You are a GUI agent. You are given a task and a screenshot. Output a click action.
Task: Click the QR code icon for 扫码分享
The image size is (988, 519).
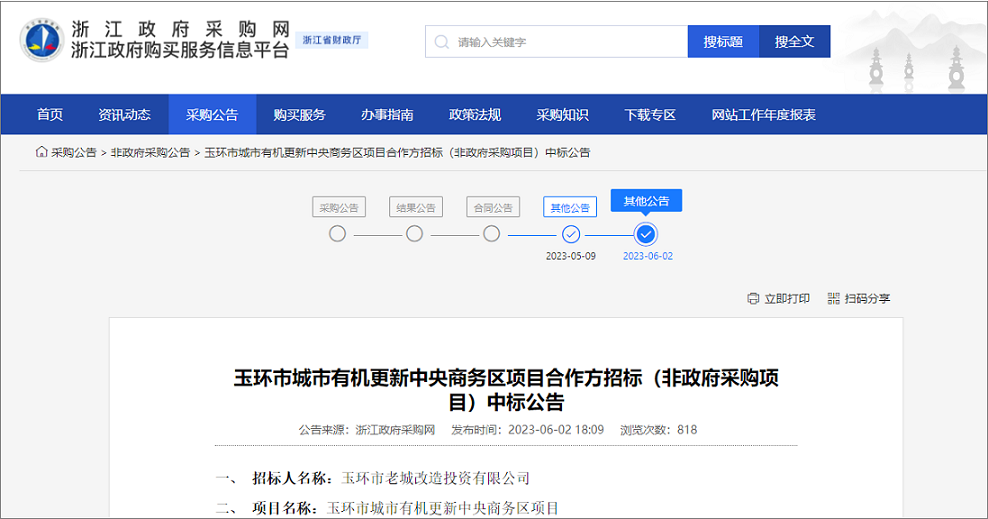[x=833, y=299]
